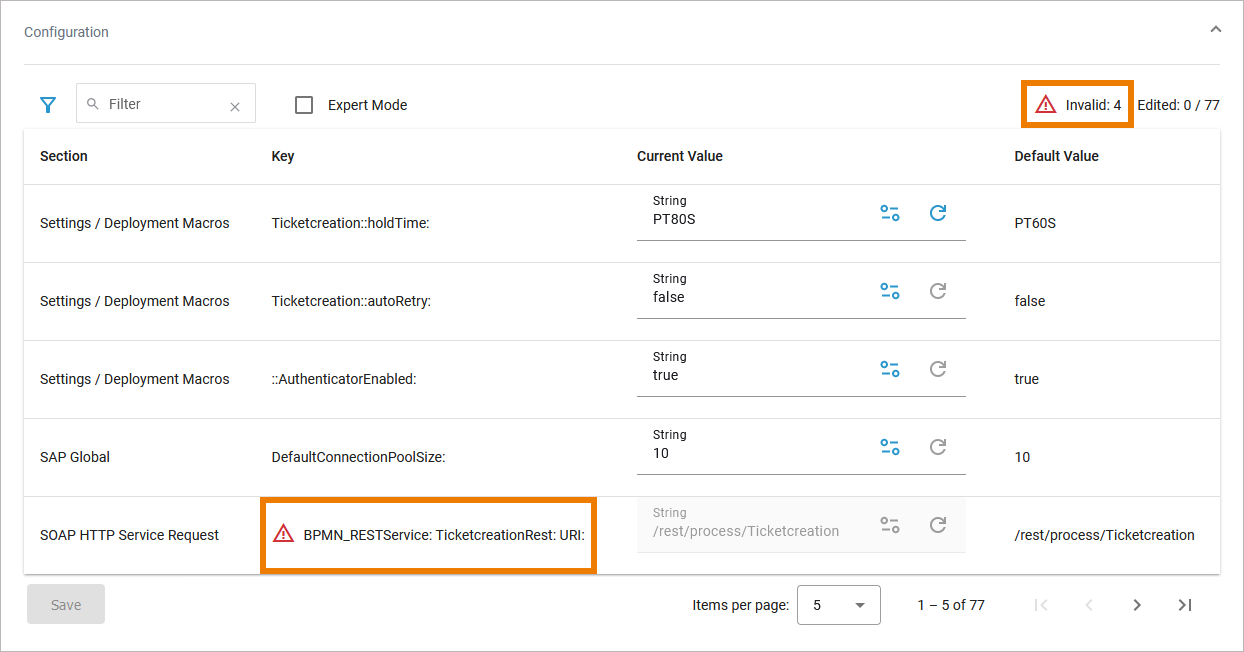Screen dimensions: 1244x652
Task: Click the Key column header
Action: [x=283, y=156]
